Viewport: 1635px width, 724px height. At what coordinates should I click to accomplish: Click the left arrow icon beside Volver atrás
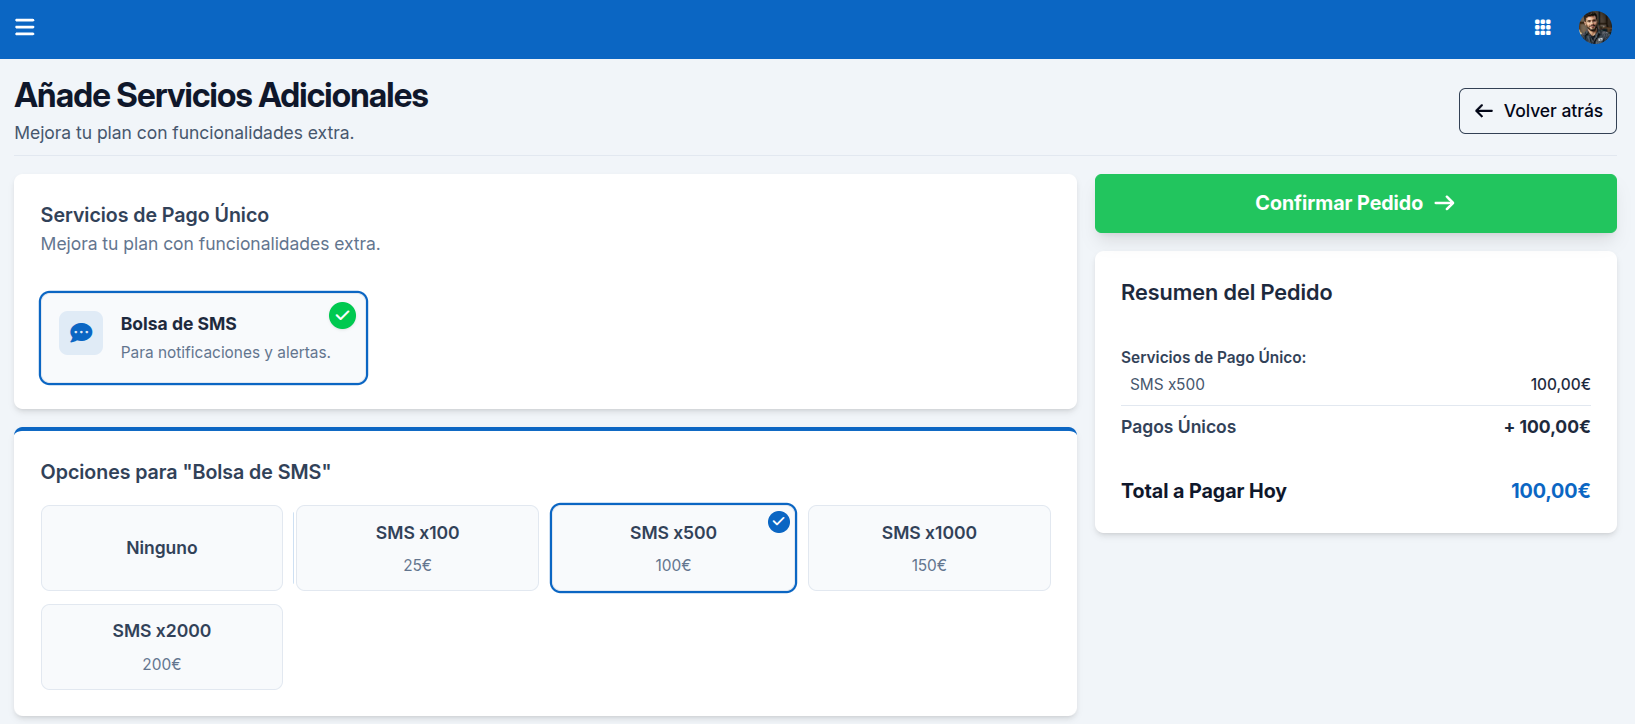point(1484,111)
